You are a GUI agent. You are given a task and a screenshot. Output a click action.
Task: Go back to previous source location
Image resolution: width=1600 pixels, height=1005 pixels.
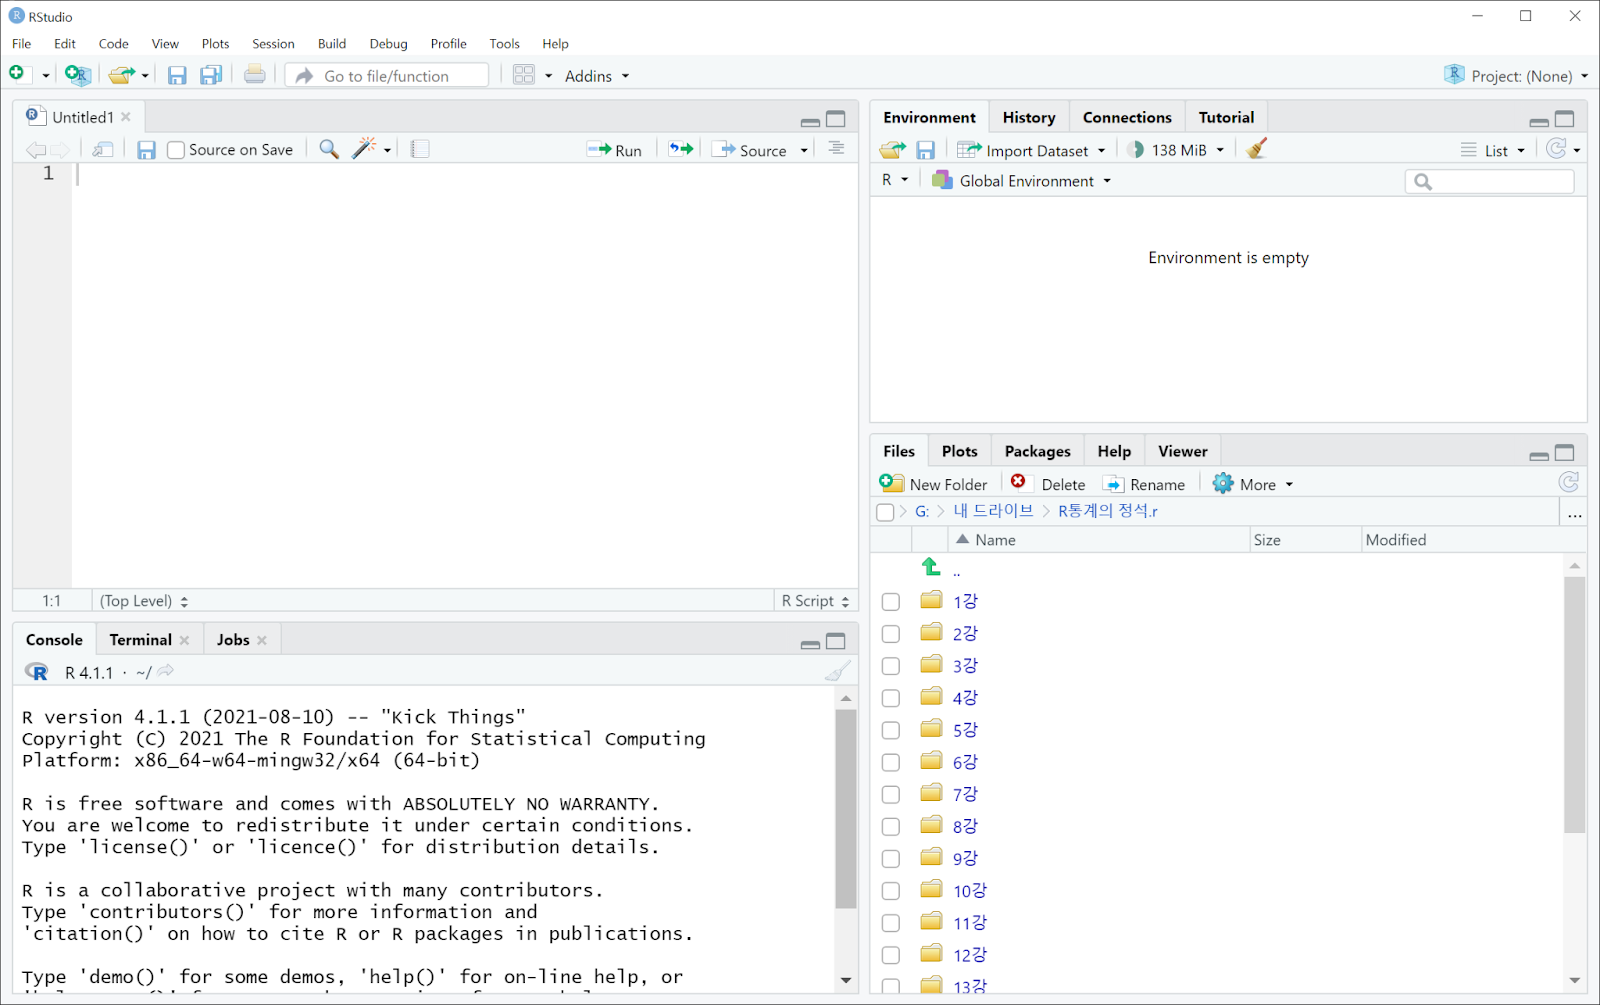pos(36,150)
